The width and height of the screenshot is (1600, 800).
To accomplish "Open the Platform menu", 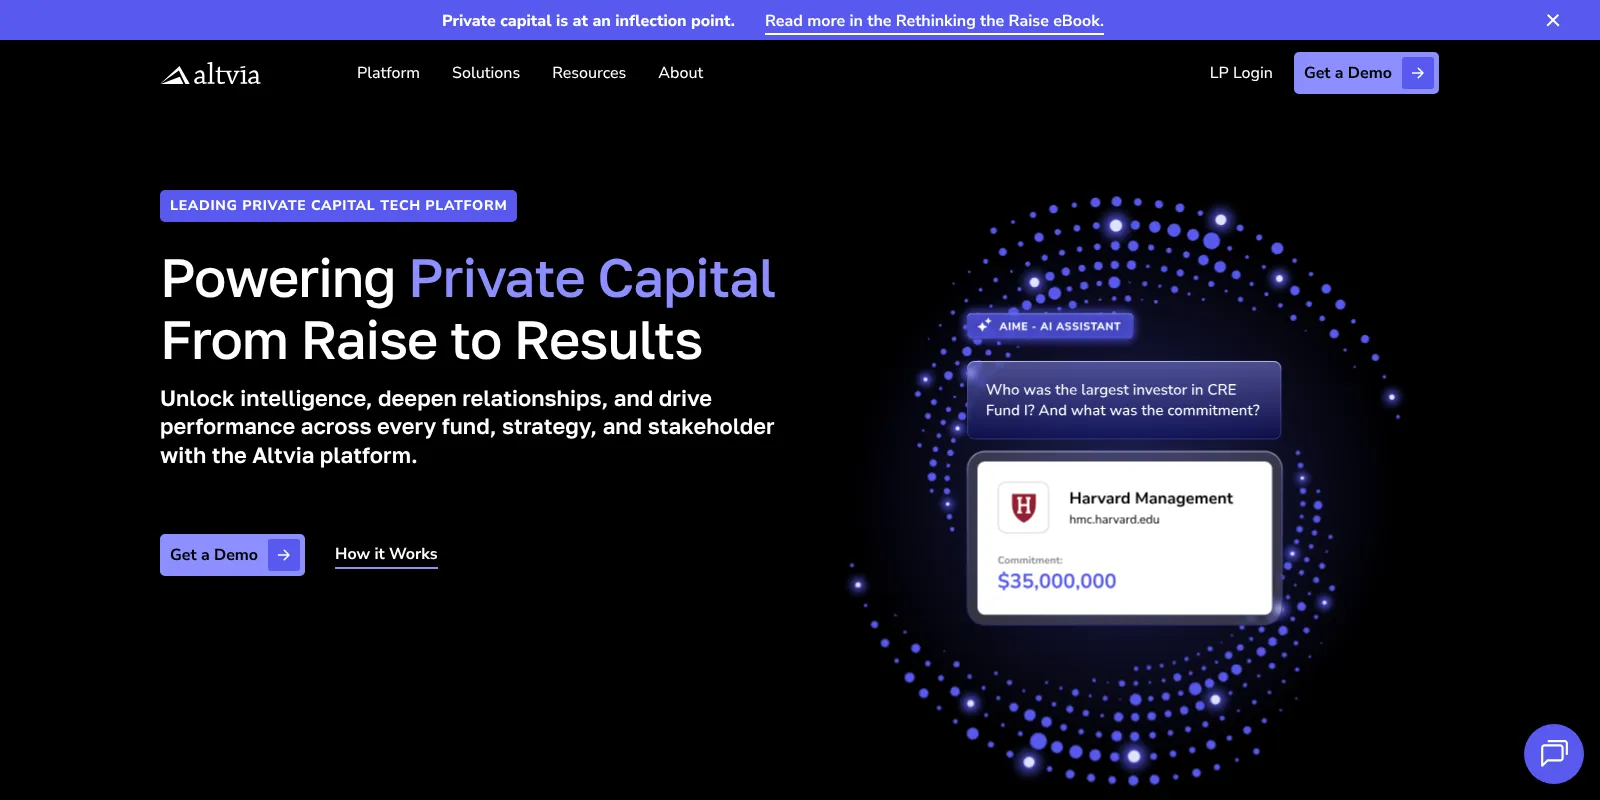I will click(x=388, y=73).
